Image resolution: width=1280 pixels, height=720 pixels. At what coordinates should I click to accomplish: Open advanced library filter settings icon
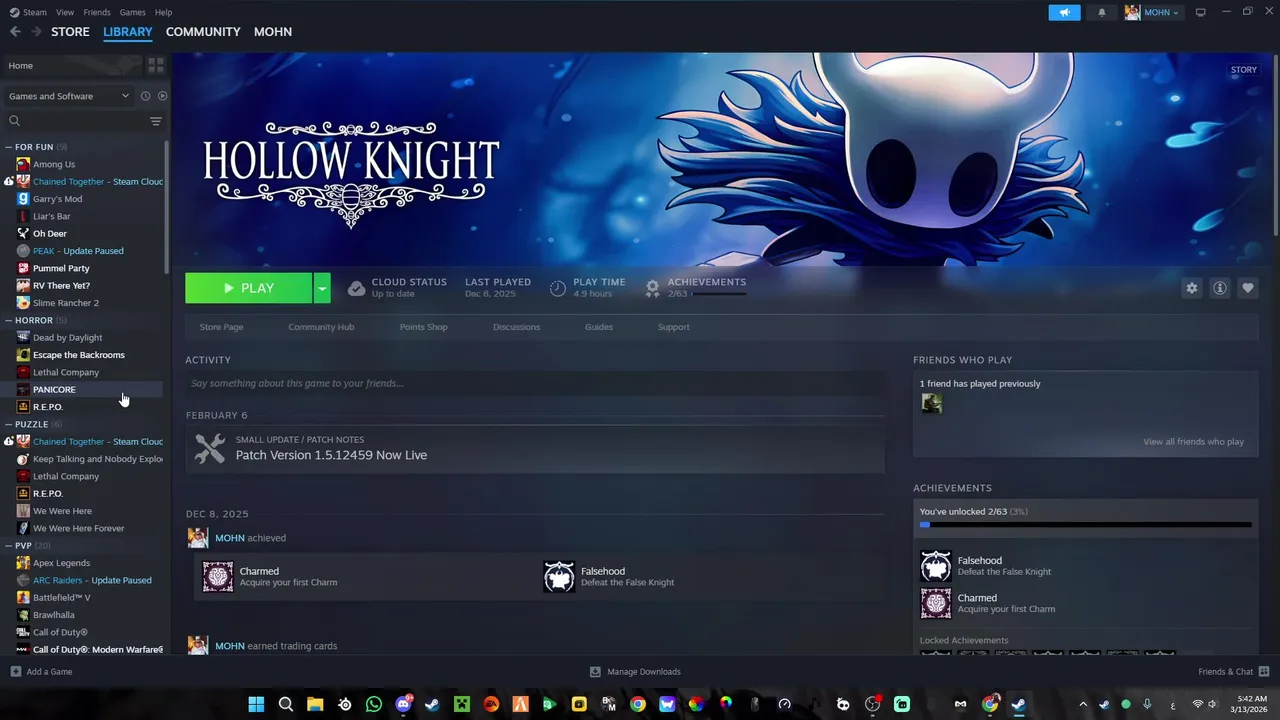[x=156, y=121]
